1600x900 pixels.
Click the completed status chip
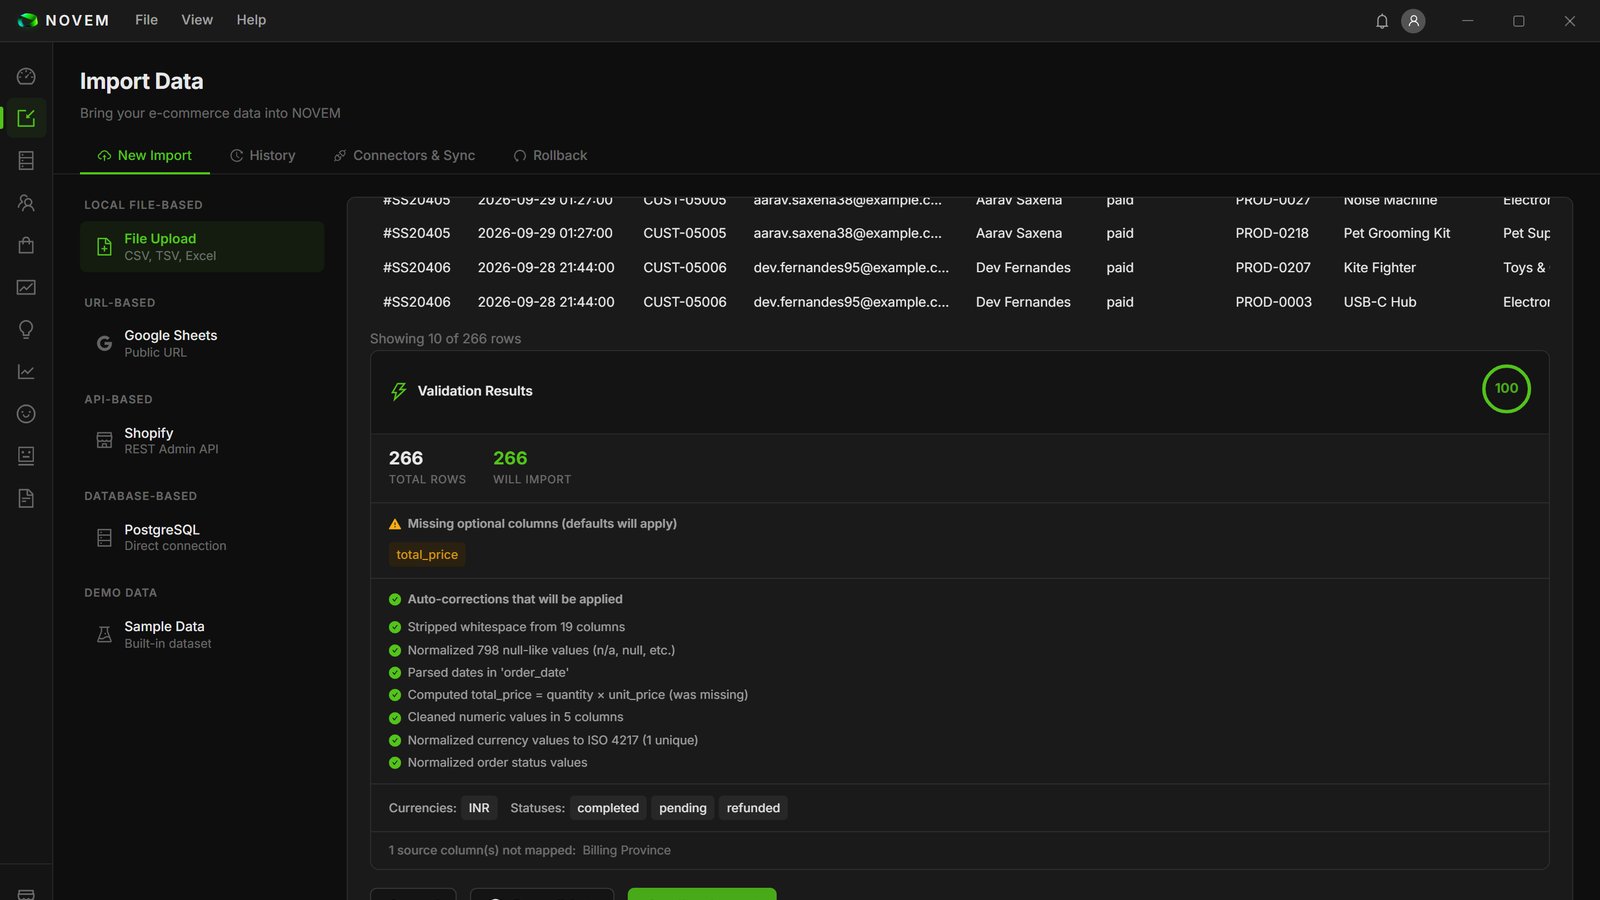(608, 808)
